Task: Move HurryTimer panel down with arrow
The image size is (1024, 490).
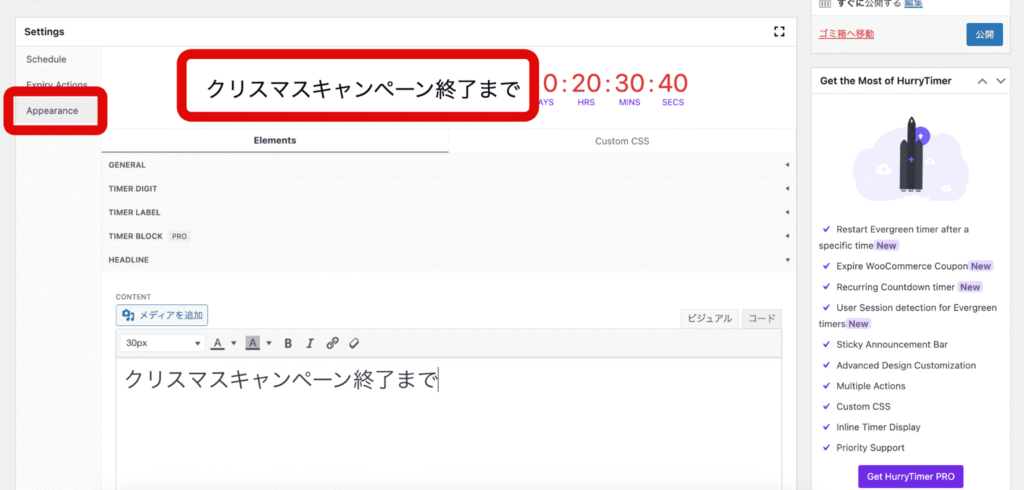Action: (1001, 81)
